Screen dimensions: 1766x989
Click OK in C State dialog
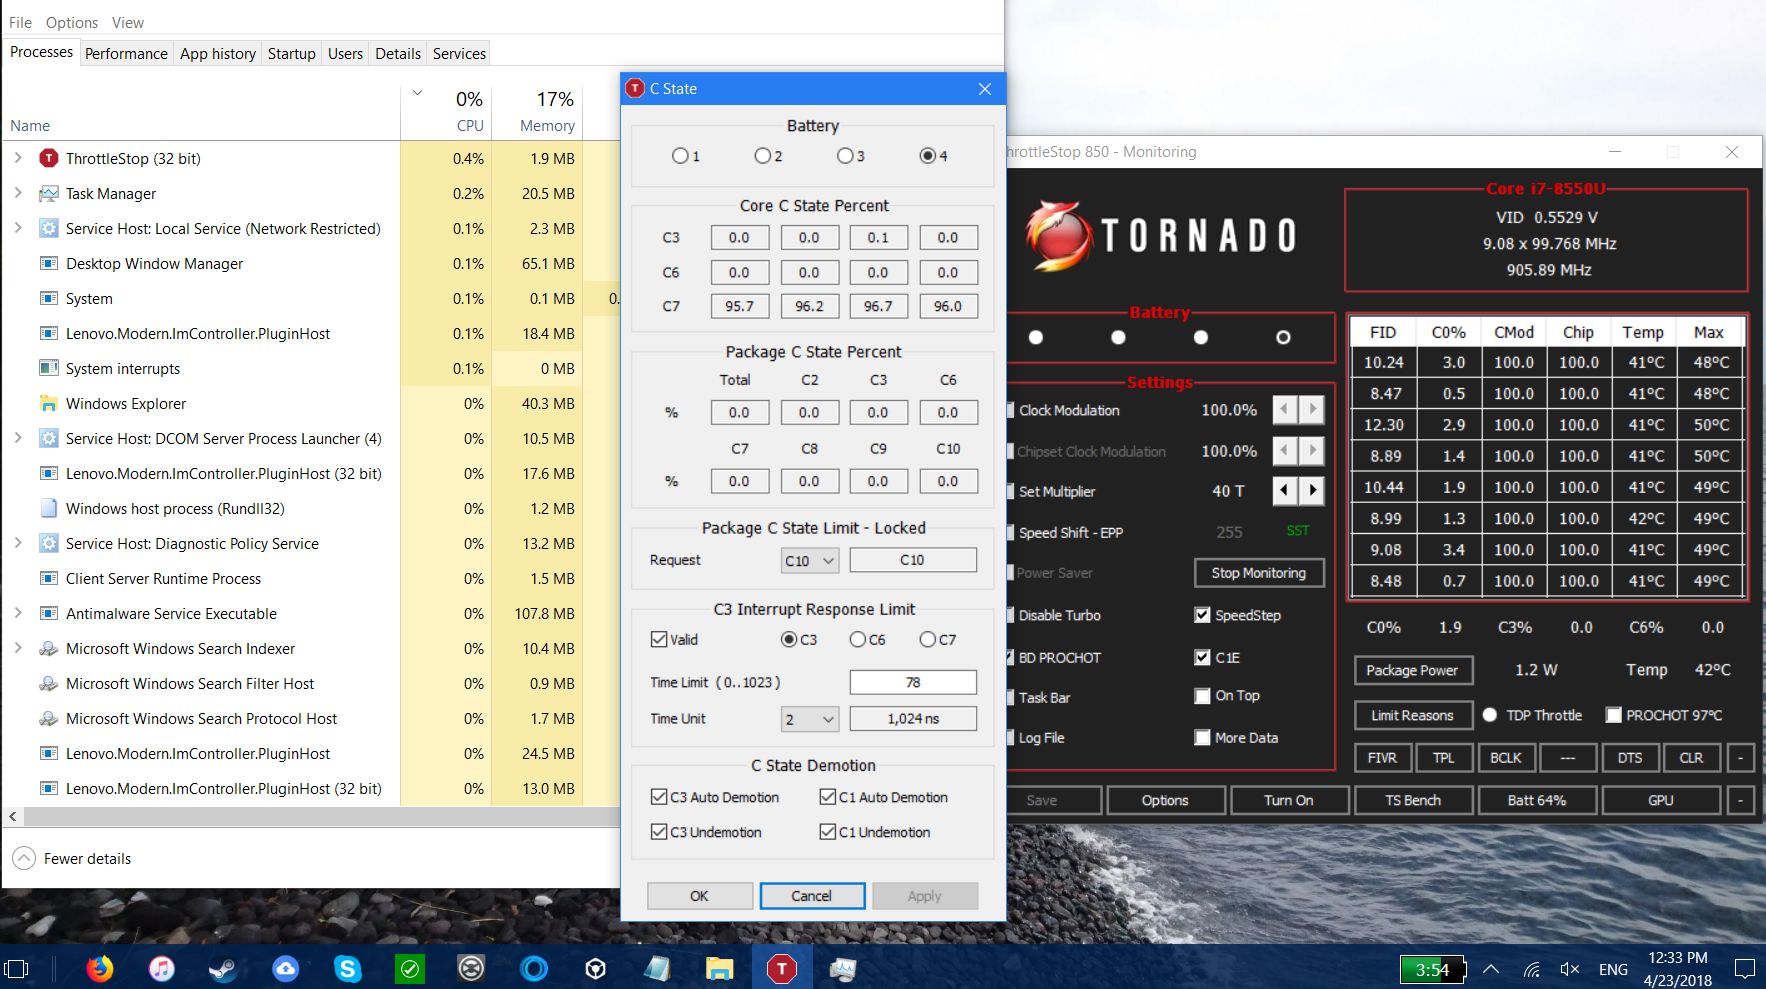coord(699,896)
